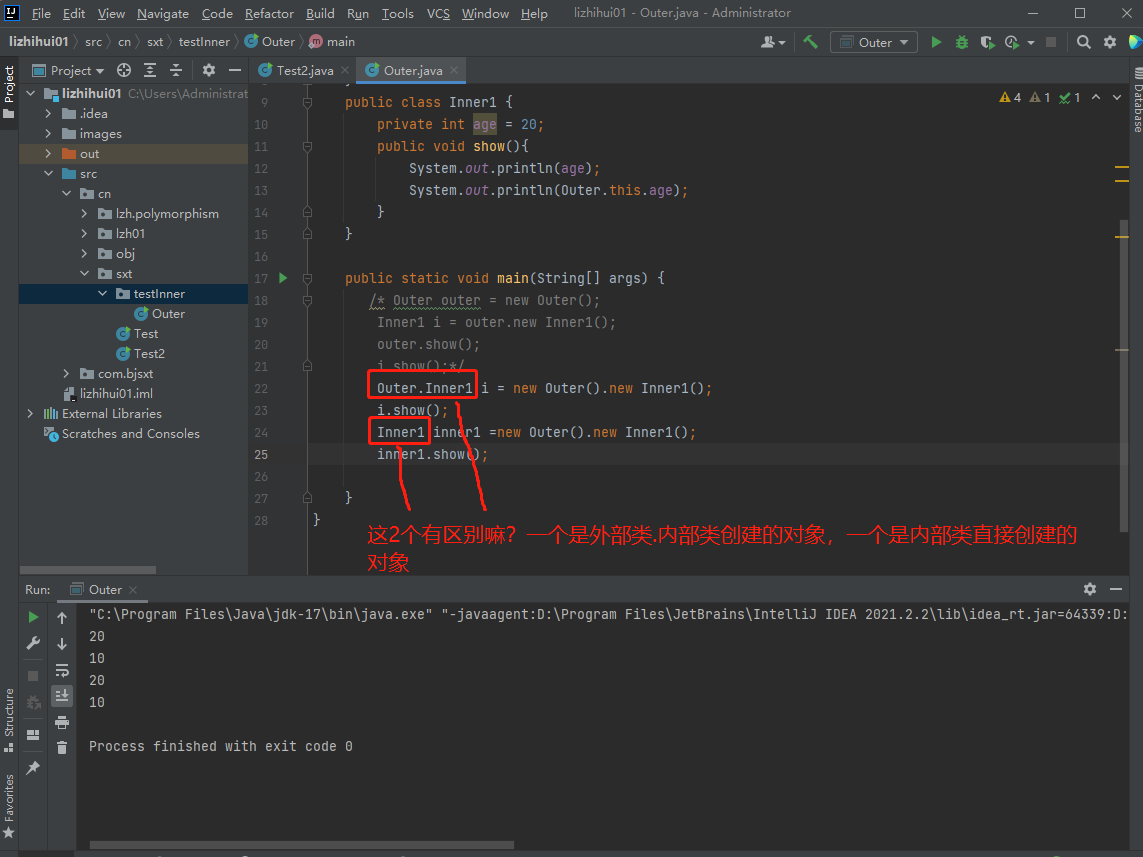
Task: Click warnings count indicator in editor
Action: click(x=1010, y=97)
